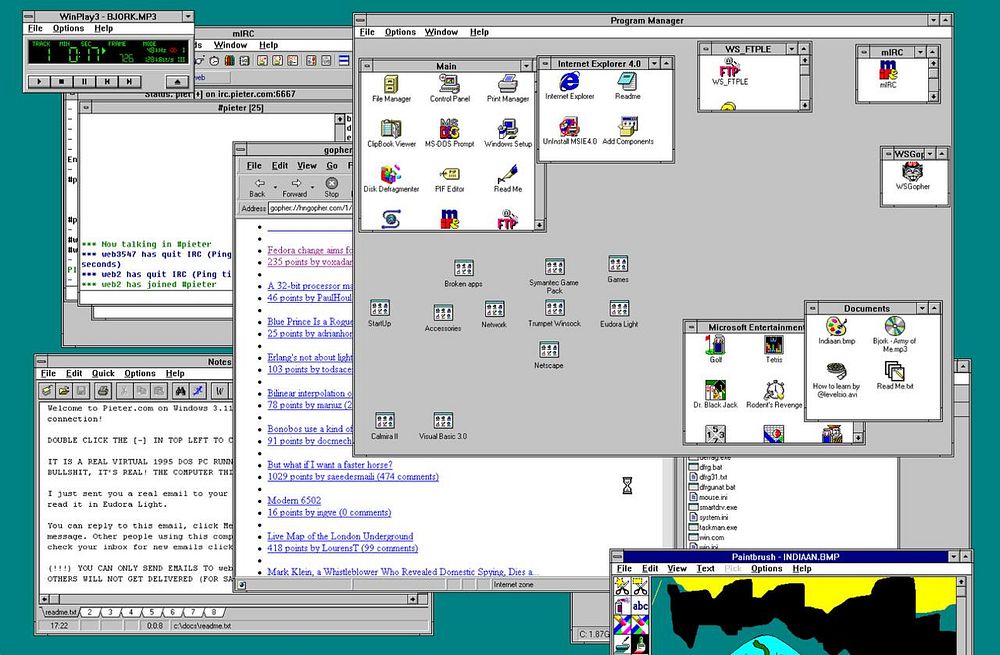This screenshot has width=1000, height=655.
Task: Open the Window menu in mIRC
Action: click(230, 45)
